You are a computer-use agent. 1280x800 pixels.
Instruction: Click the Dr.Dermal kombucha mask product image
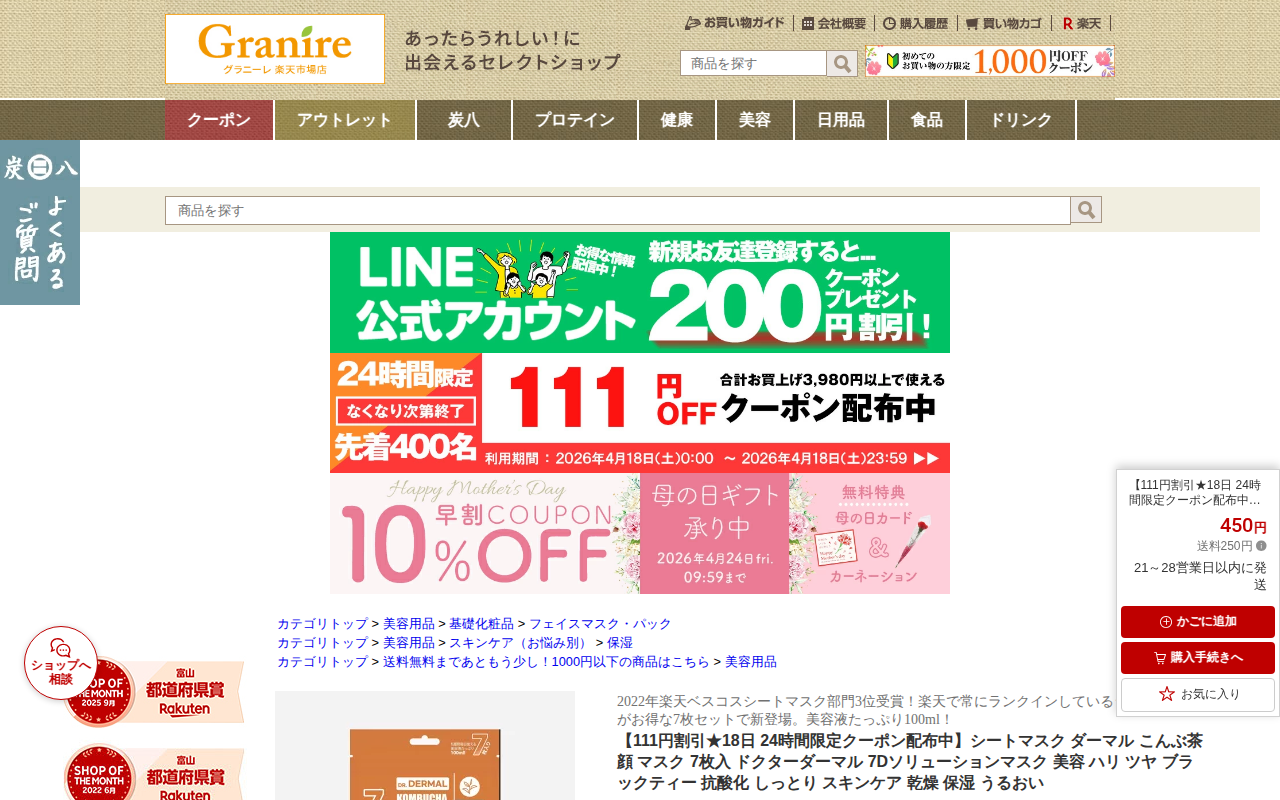pos(425,746)
